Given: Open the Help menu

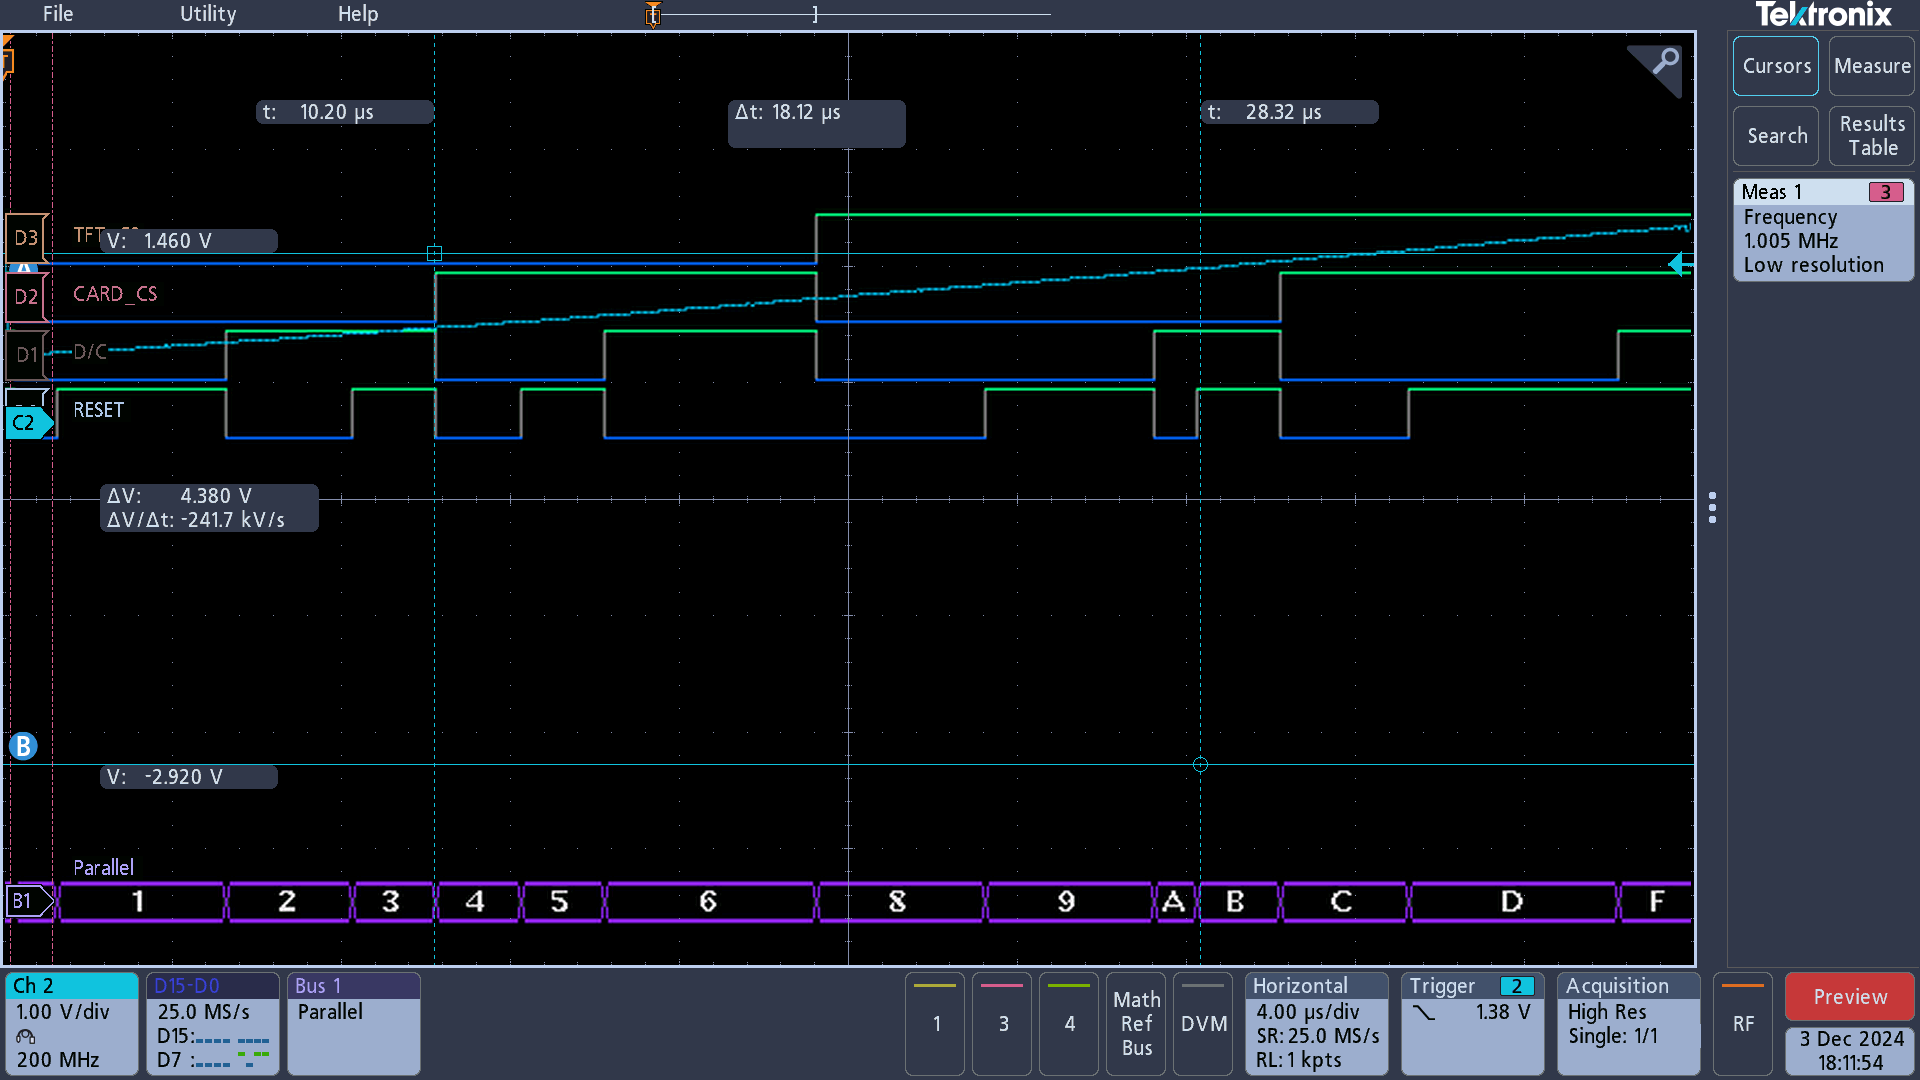Looking at the screenshot, I should pos(358,14).
